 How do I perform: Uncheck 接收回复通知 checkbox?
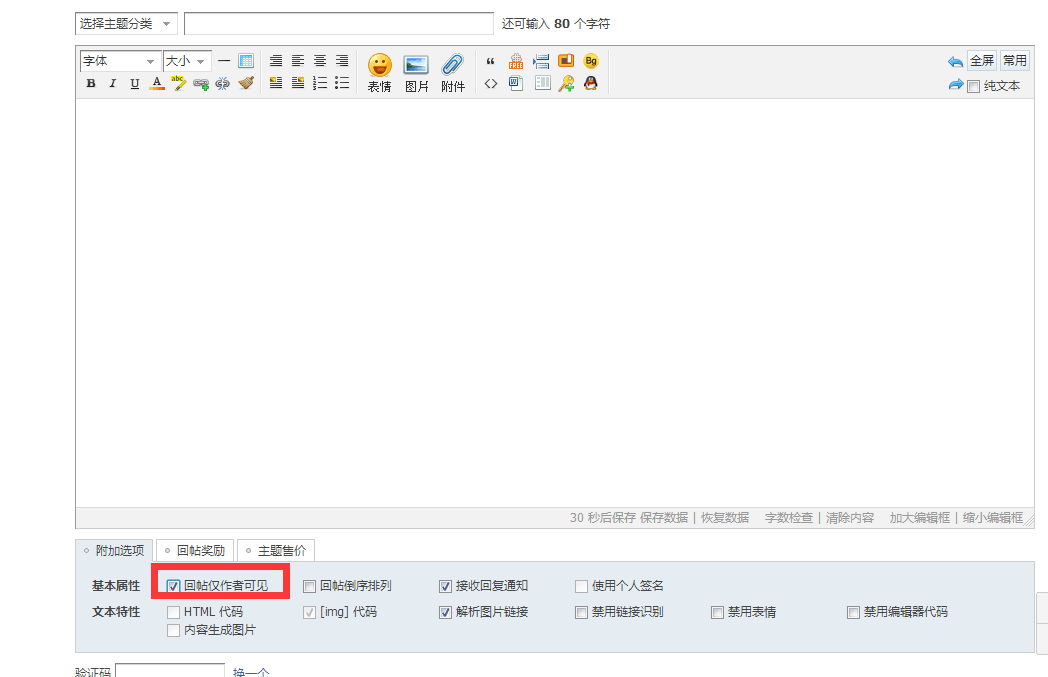[445, 586]
